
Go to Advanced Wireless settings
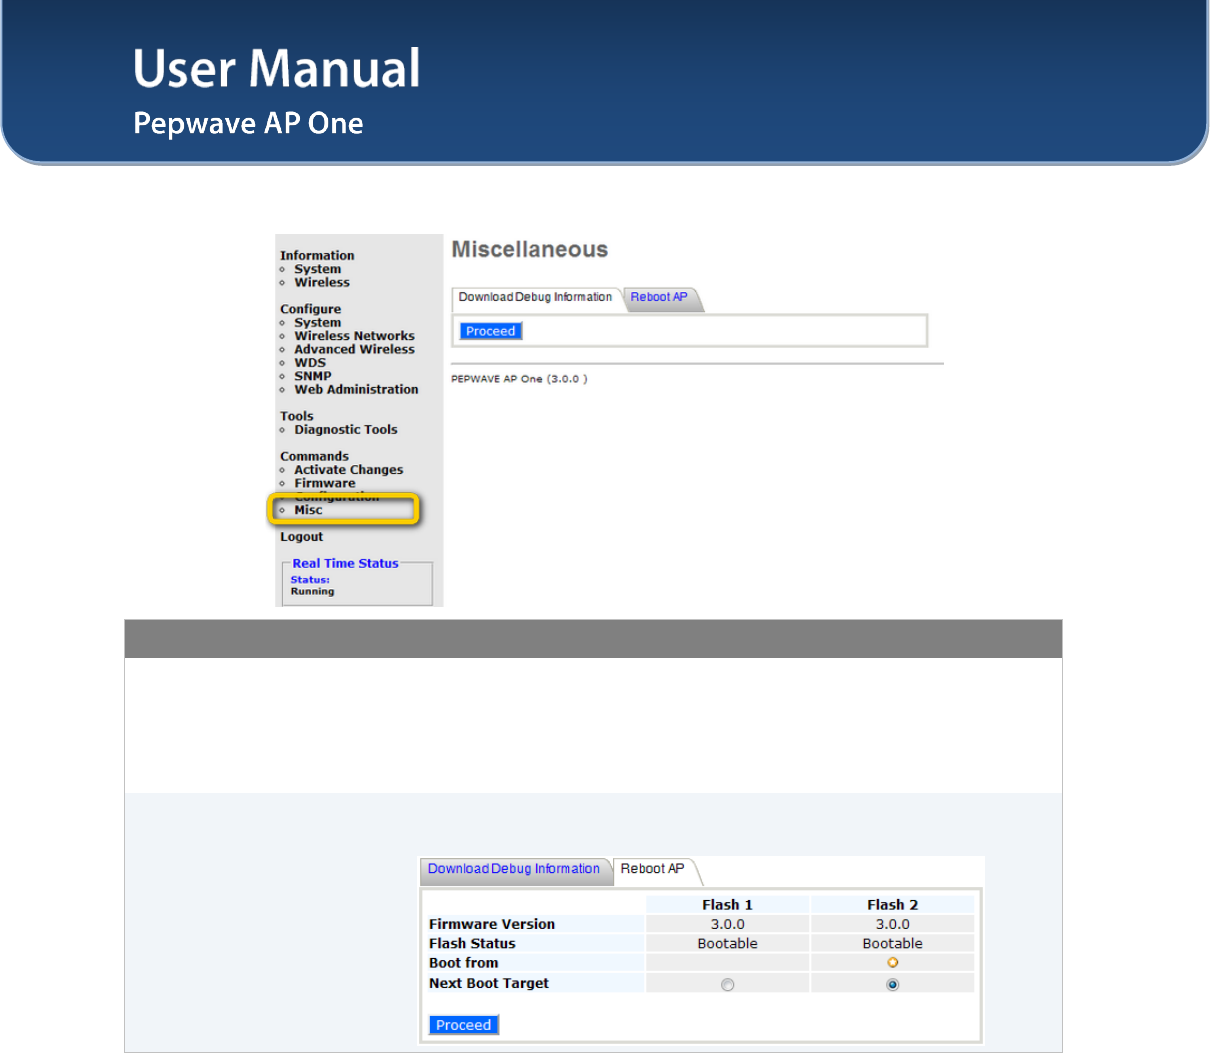[x=354, y=350]
